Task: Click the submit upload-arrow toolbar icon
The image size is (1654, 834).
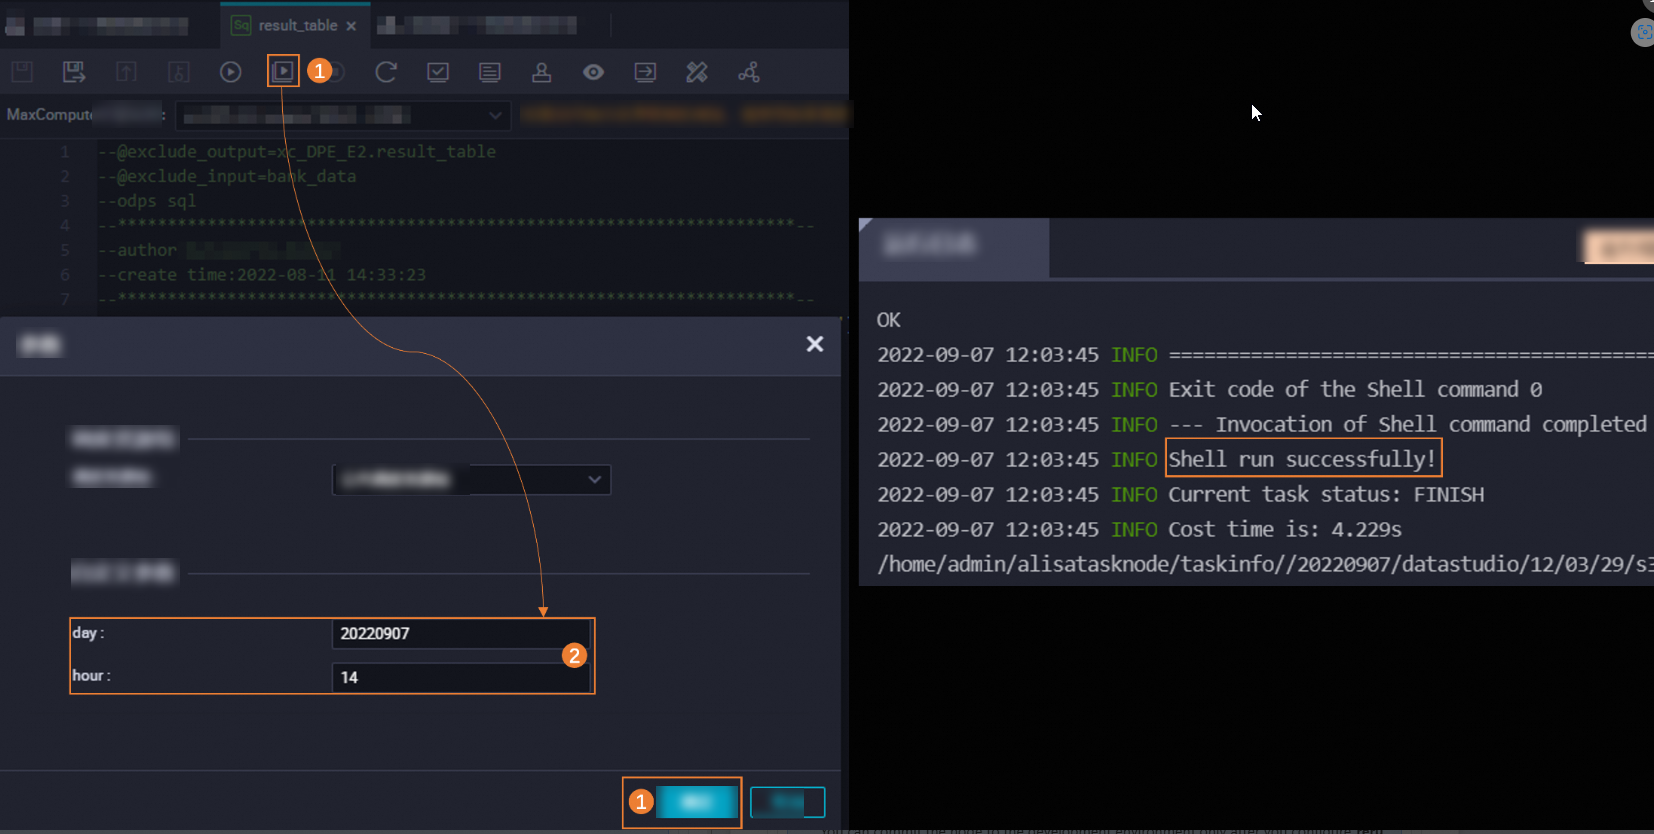Action: tap(126, 72)
